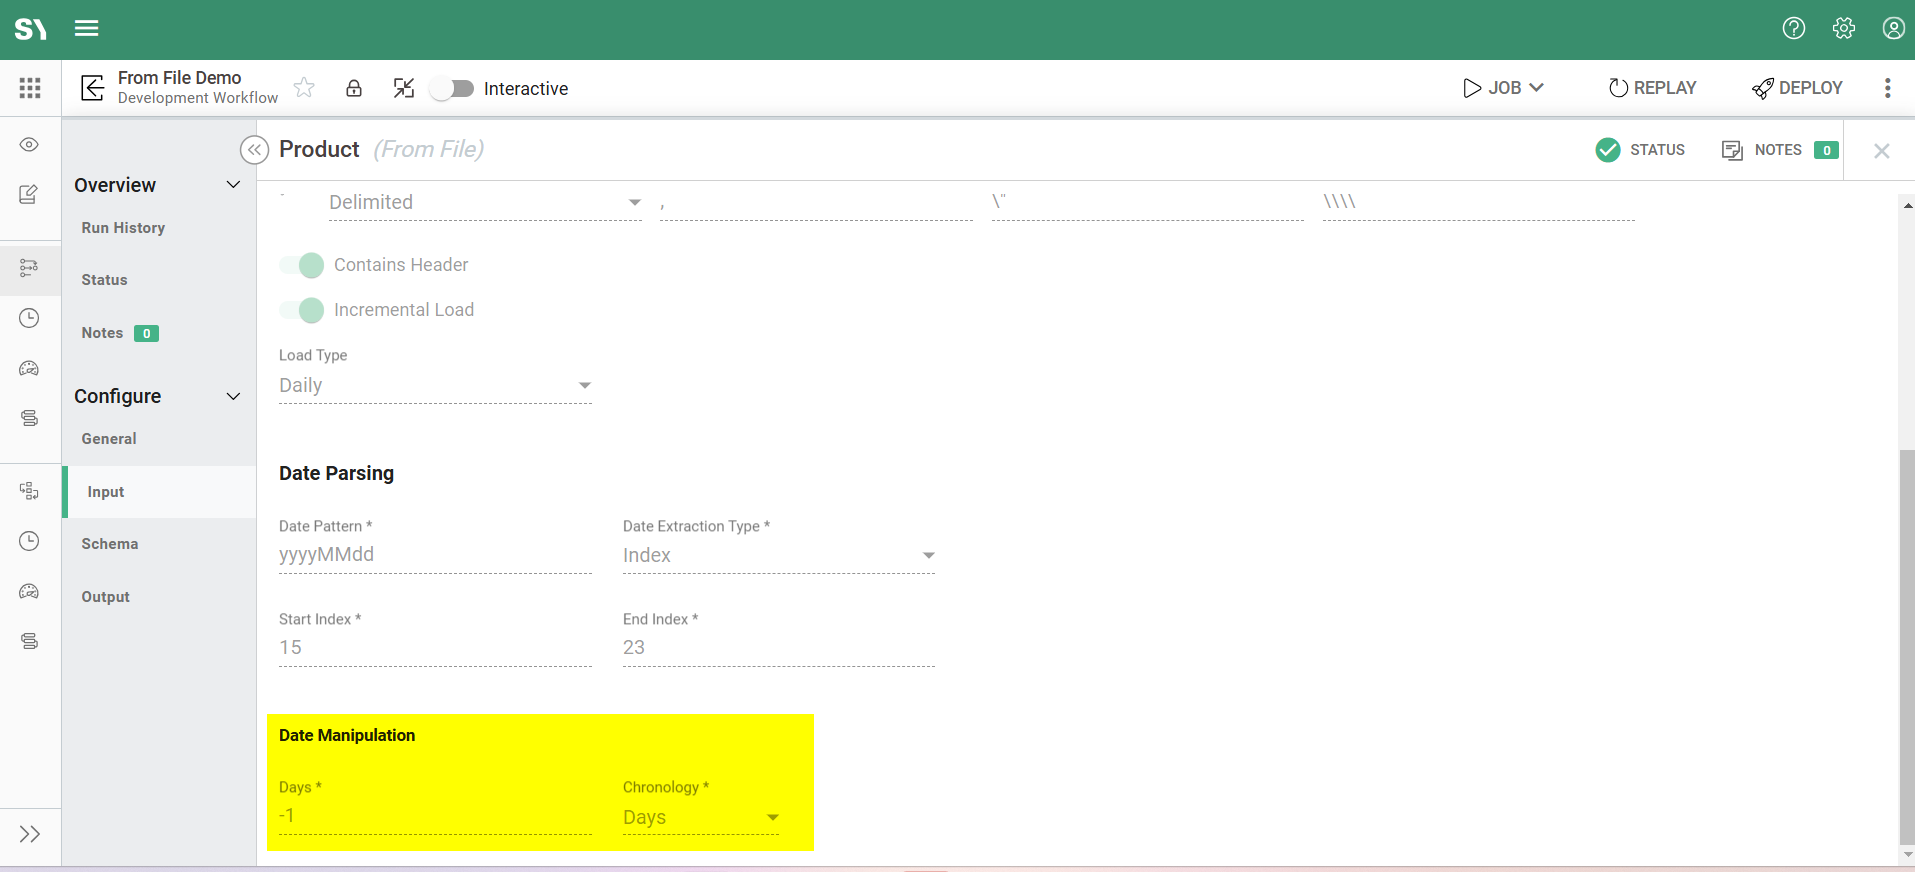
Task: Star the From File Demo workflow
Action: tap(304, 88)
